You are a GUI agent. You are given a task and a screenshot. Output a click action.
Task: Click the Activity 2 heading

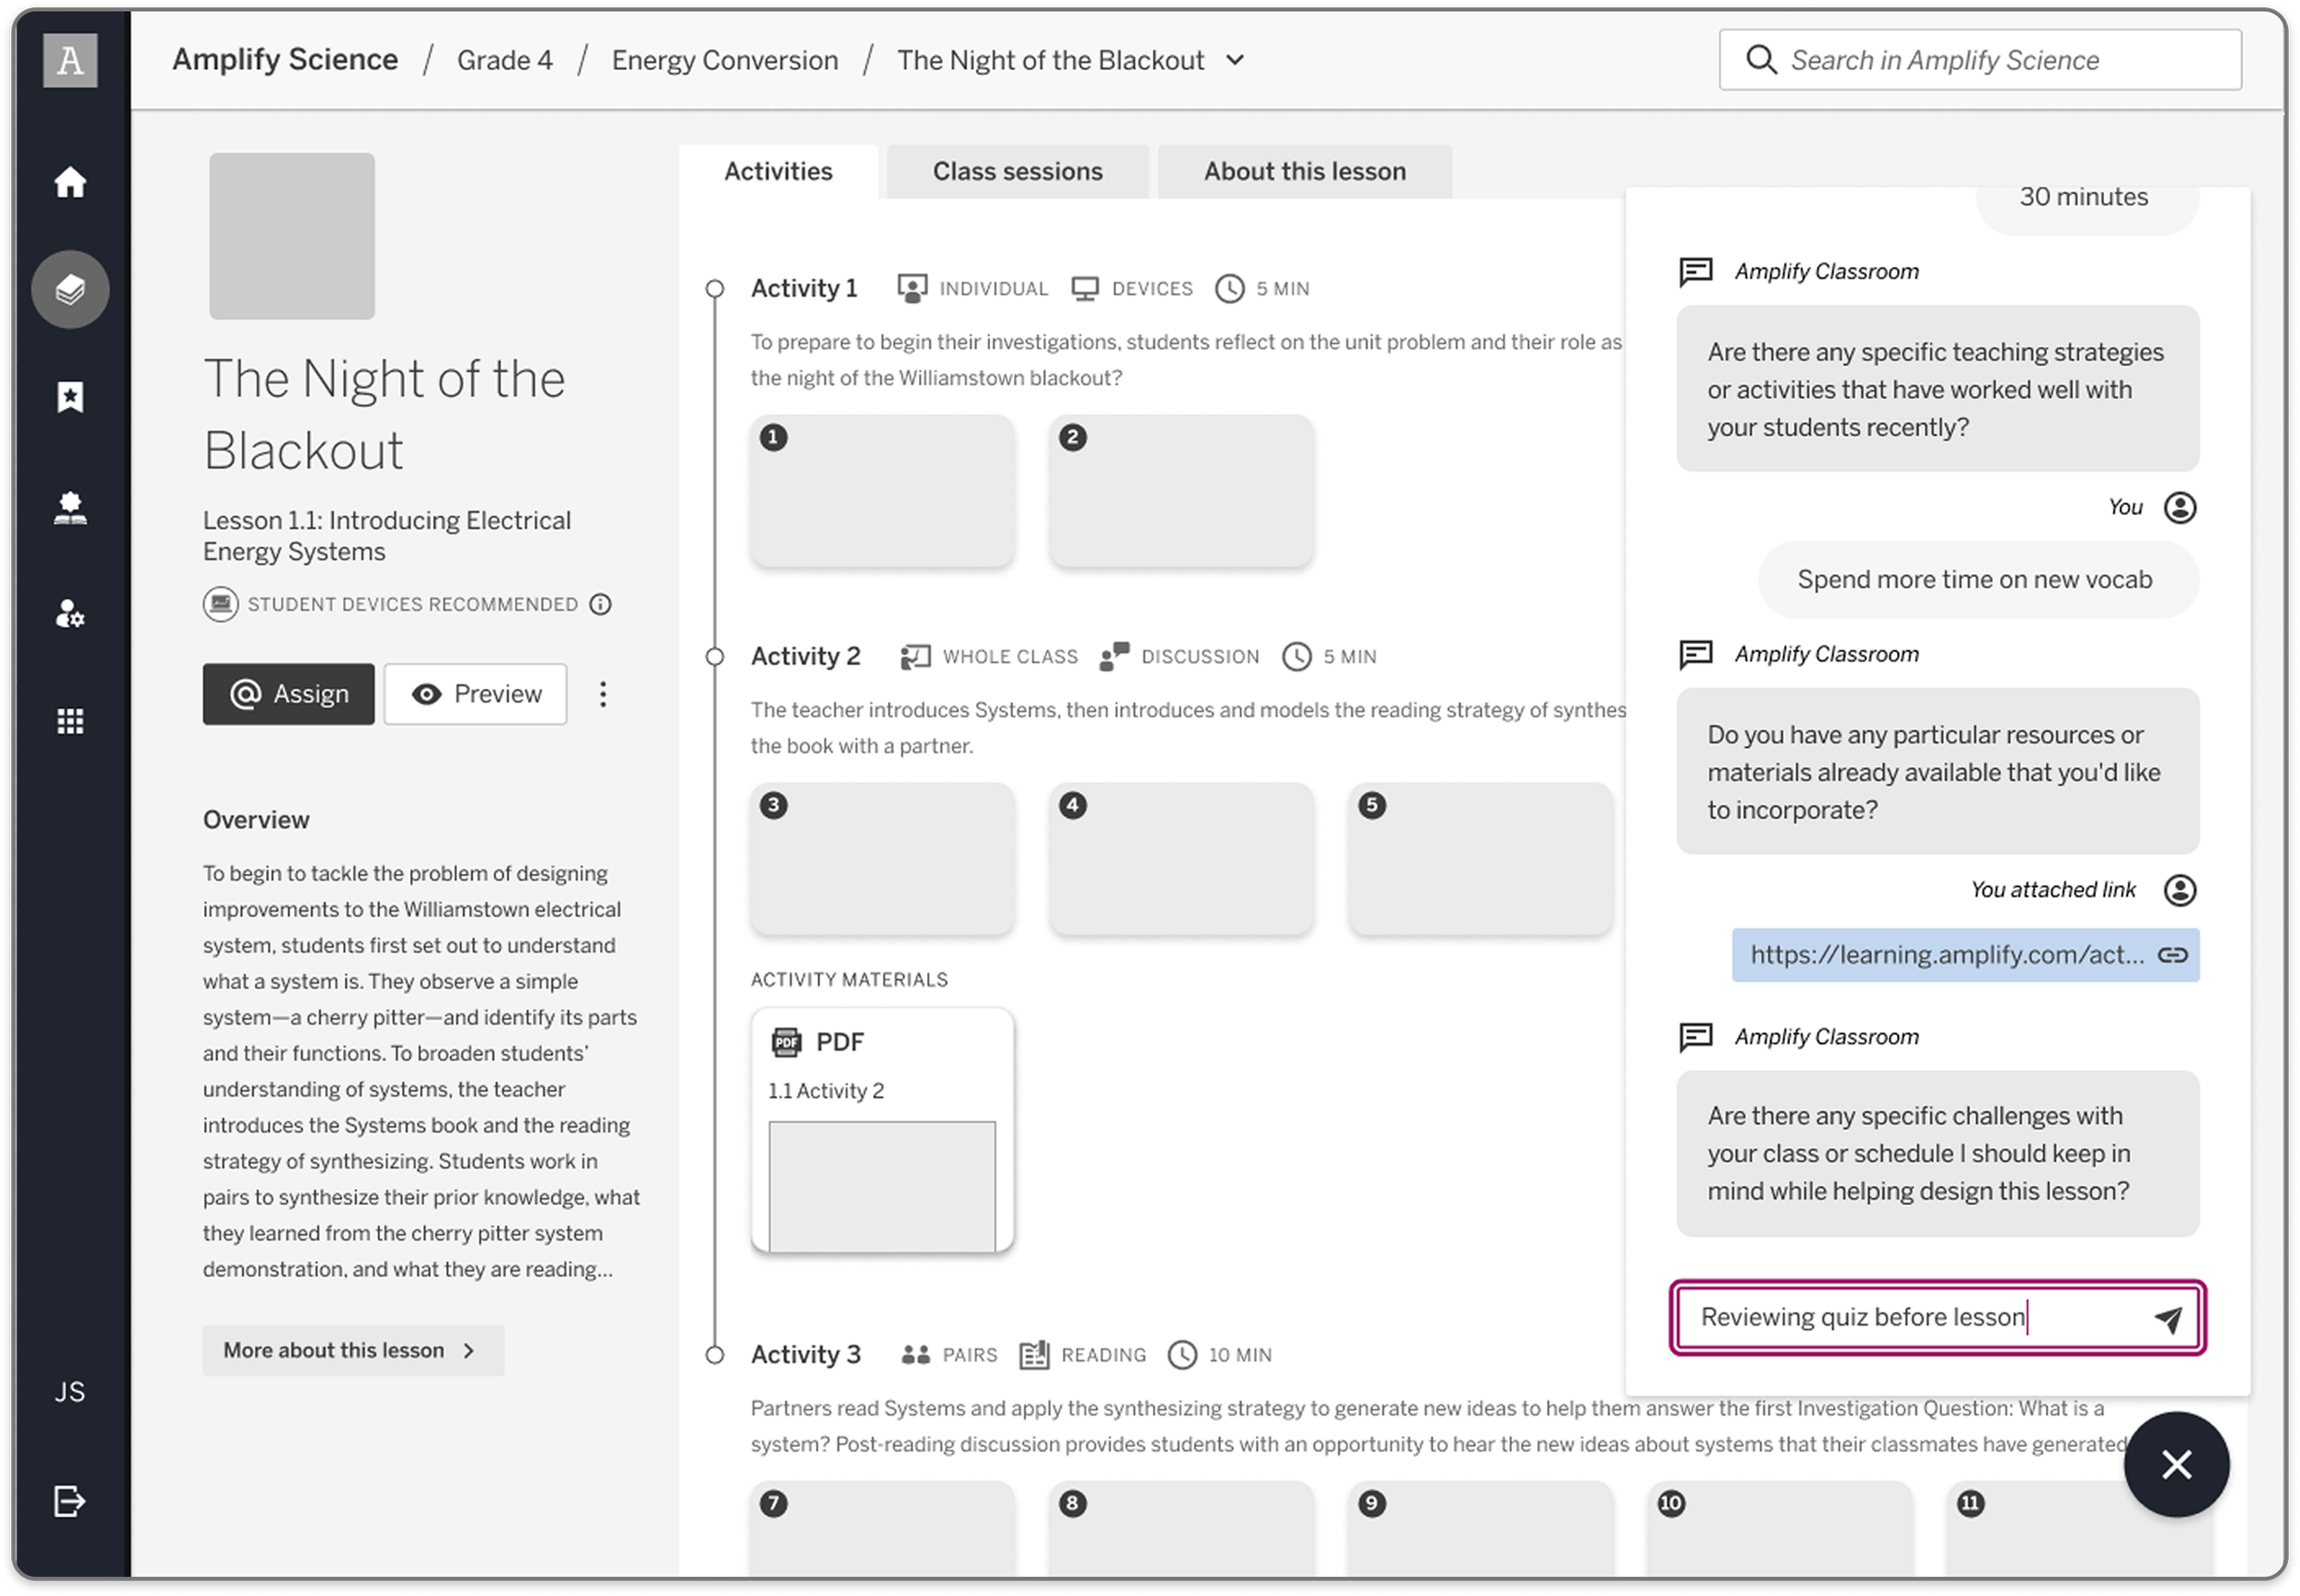[x=806, y=656]
